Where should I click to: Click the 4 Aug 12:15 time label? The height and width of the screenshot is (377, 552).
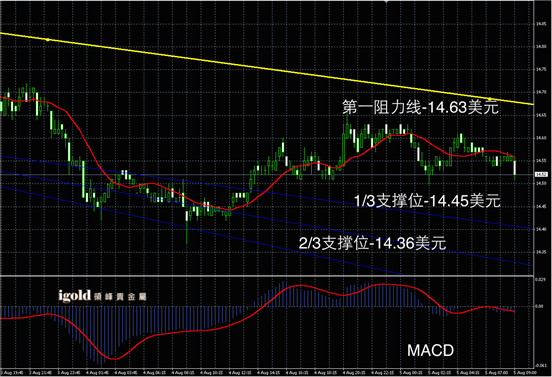pyautogui.click(x=240, y=372)
